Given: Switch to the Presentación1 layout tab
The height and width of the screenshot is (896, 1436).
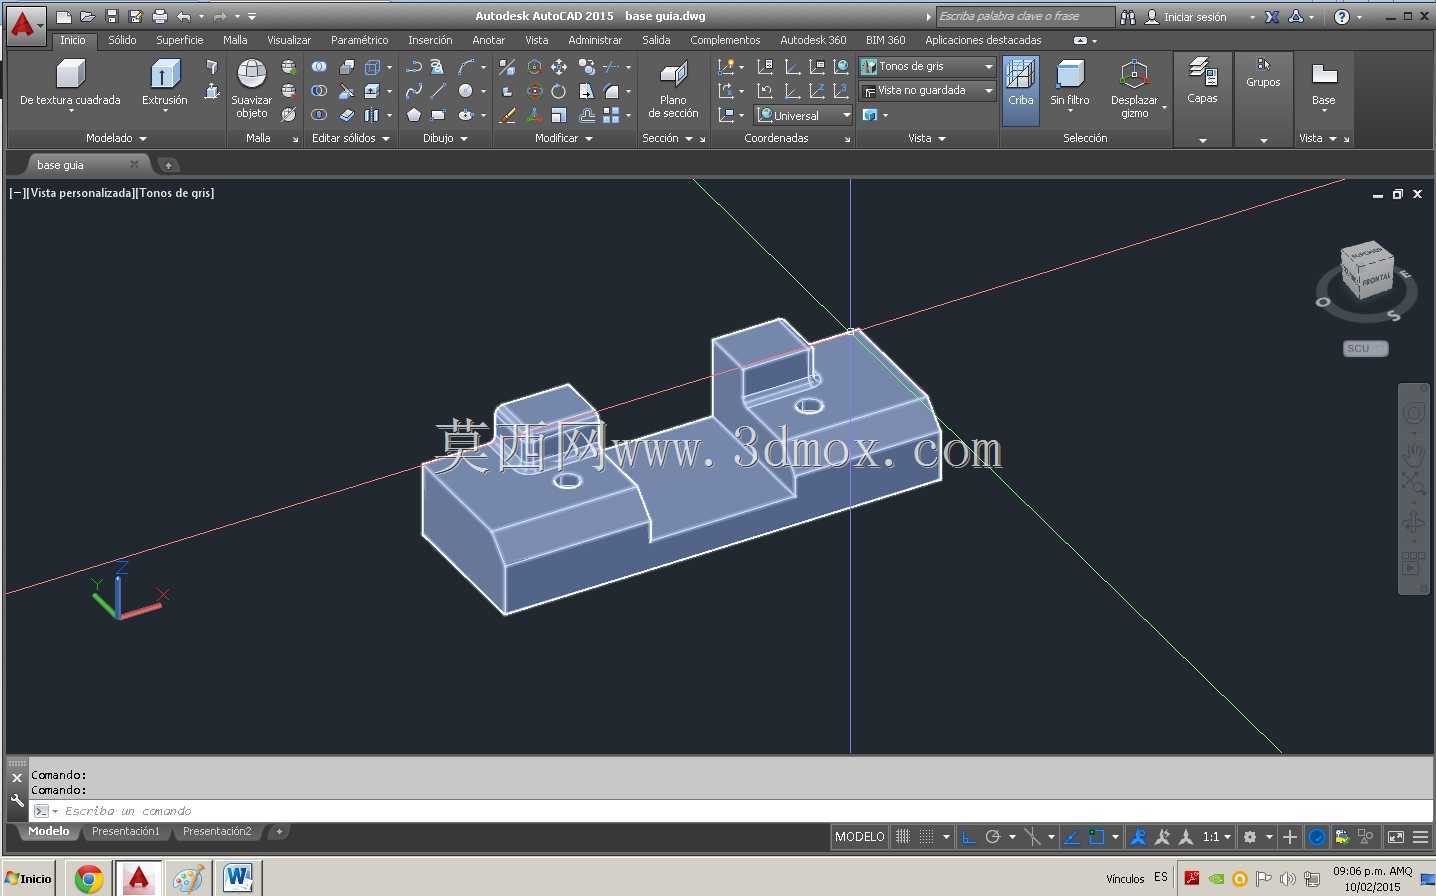Looking at the screenshot, I should [125, 831].
